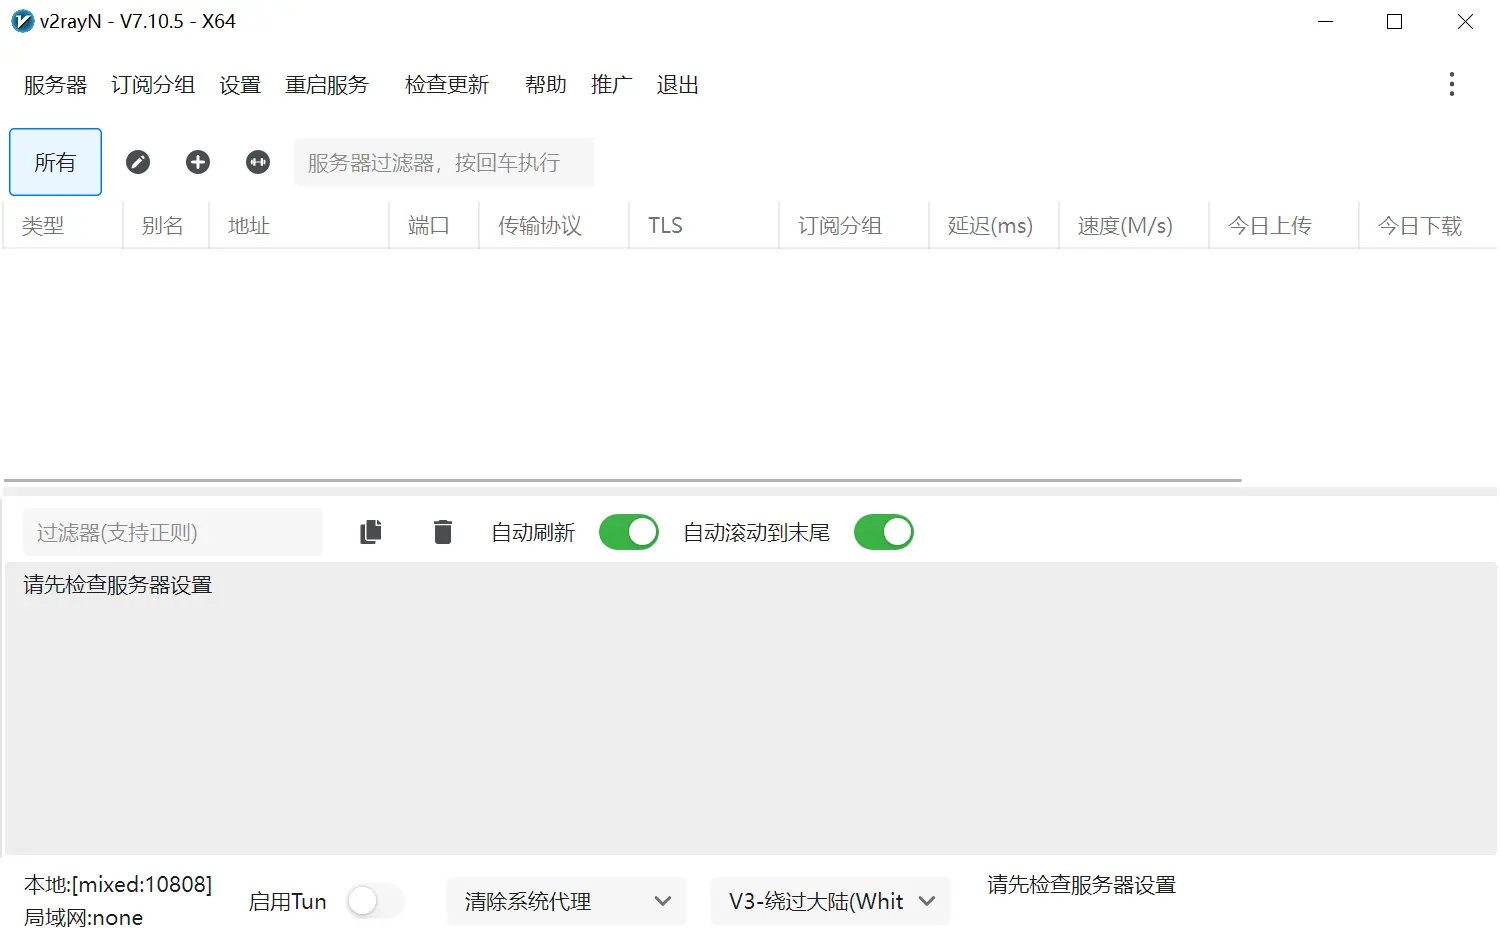
Task: Sort by the 地址 column header
Action: [x=299, y=226]
